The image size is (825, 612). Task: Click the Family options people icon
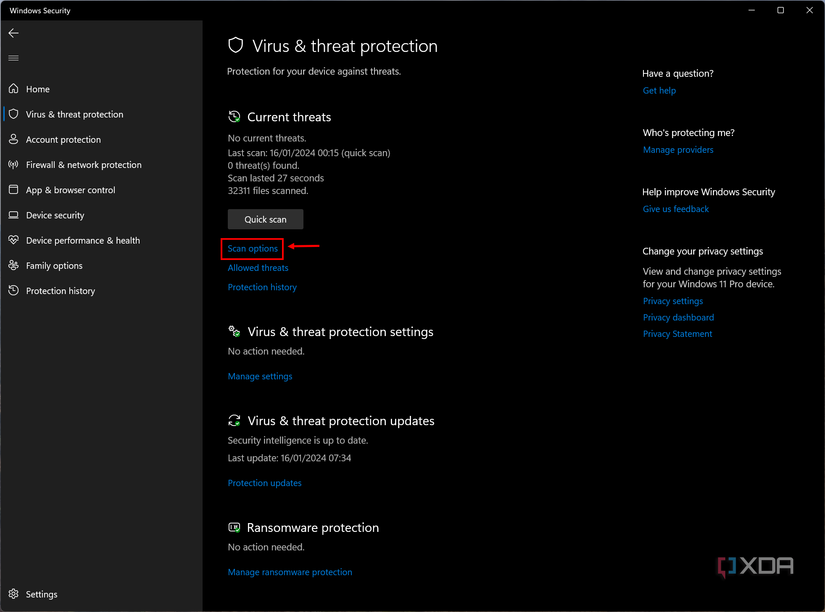pyautogui.click(x=14, y=266)
